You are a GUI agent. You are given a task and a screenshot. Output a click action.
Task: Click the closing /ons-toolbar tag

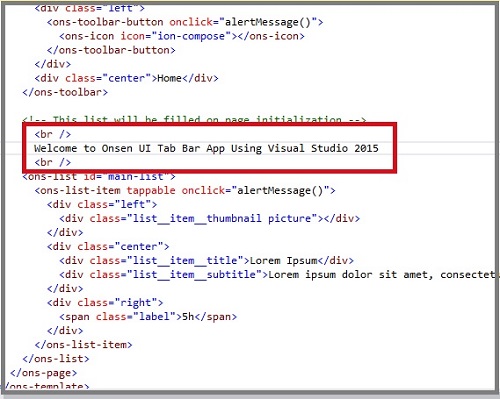(x=65, y=92)
